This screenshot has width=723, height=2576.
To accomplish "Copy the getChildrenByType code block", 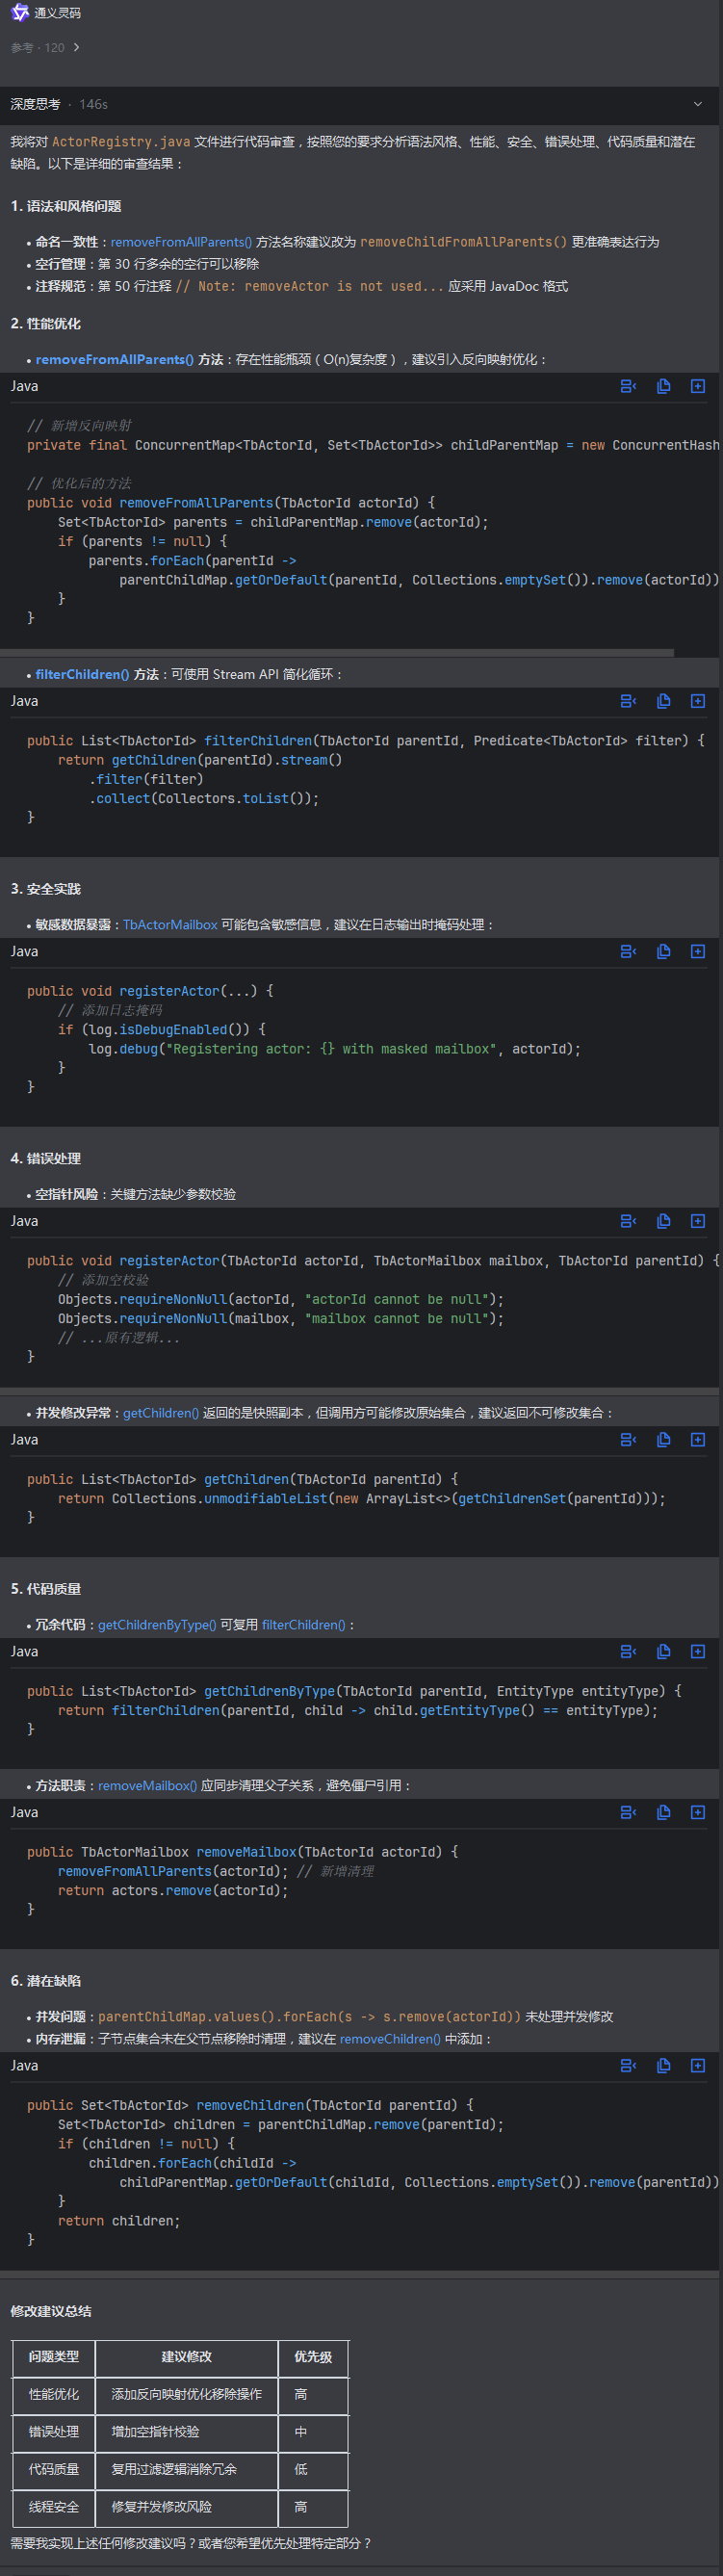I will (x=663, y=1651).
